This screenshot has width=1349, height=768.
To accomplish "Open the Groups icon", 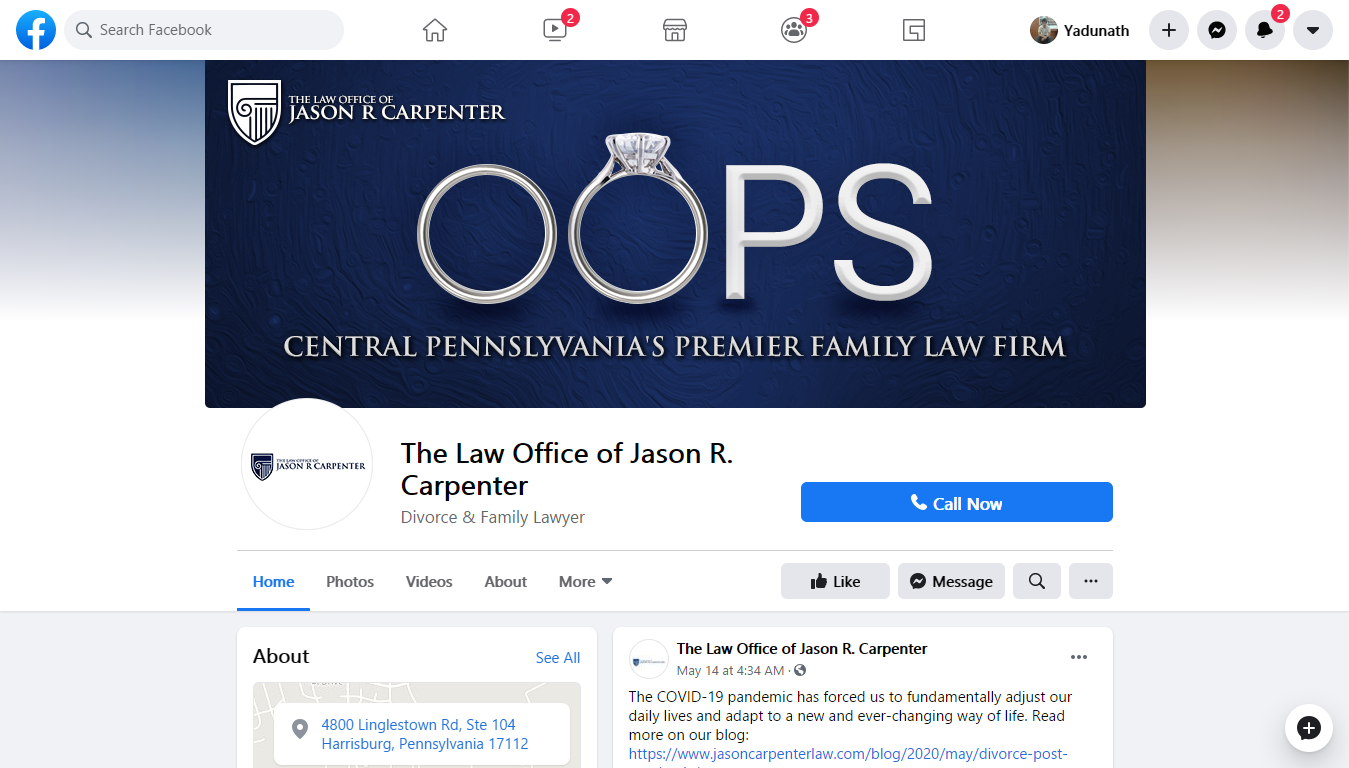I will [794, 30].
